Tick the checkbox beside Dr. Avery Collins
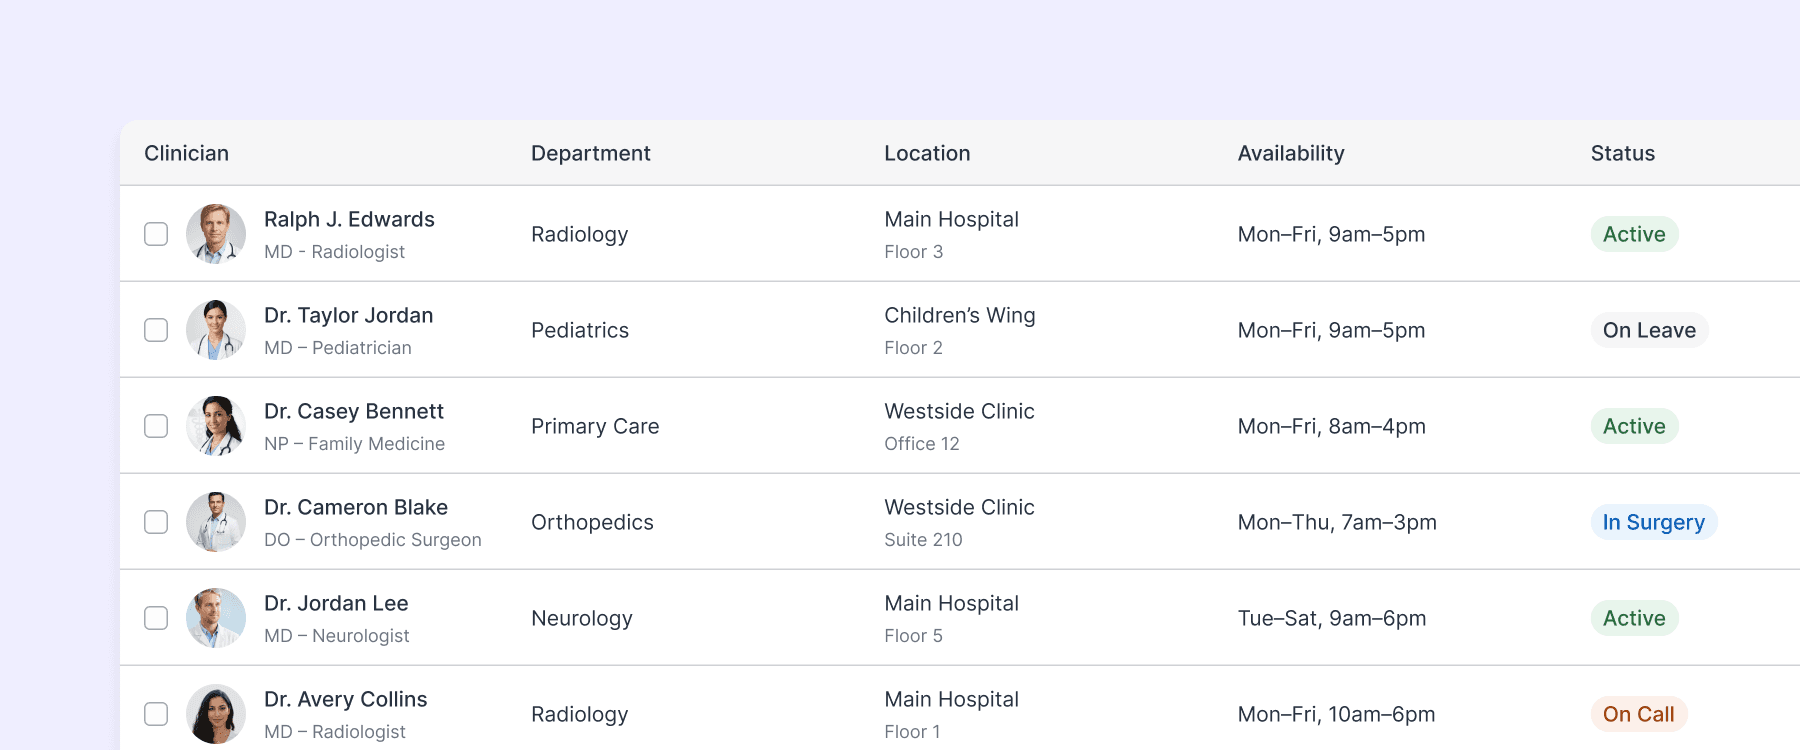 tap(156, 713)
